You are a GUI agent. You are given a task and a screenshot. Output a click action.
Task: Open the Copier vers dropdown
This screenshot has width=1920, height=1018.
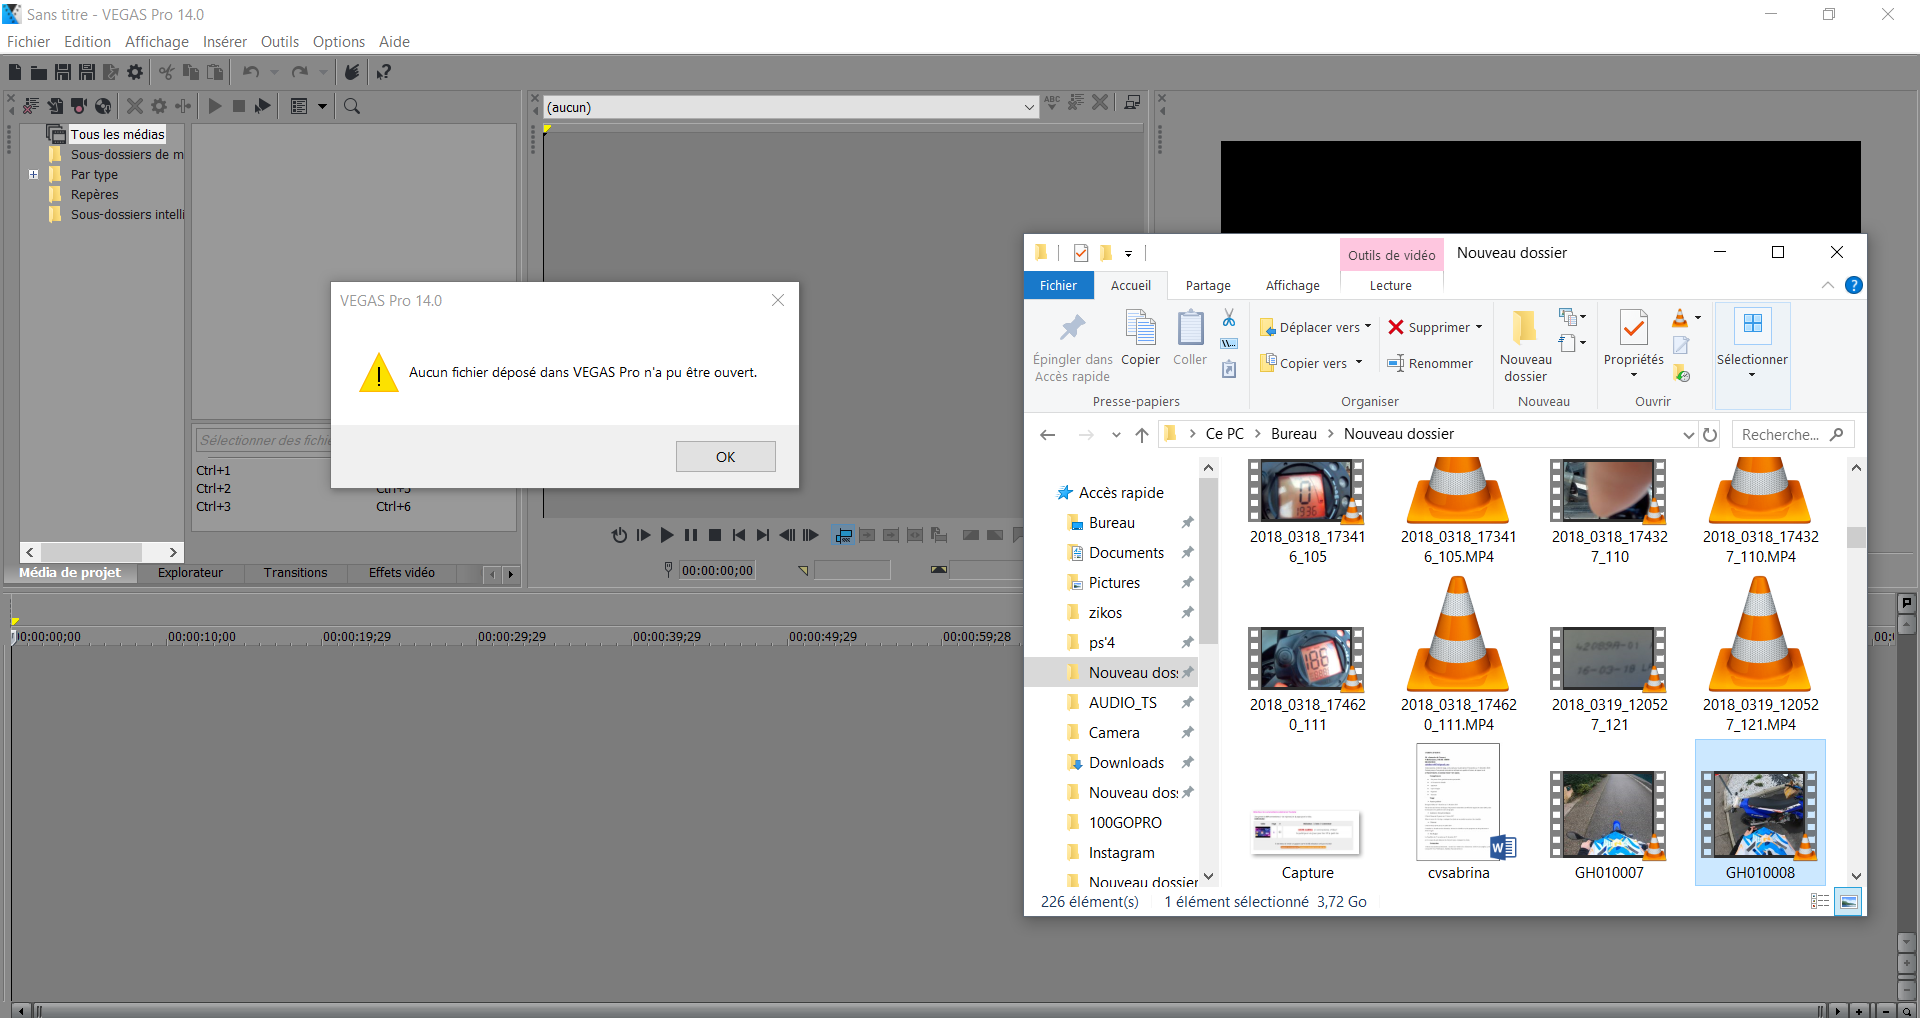tap(1359, 363)
